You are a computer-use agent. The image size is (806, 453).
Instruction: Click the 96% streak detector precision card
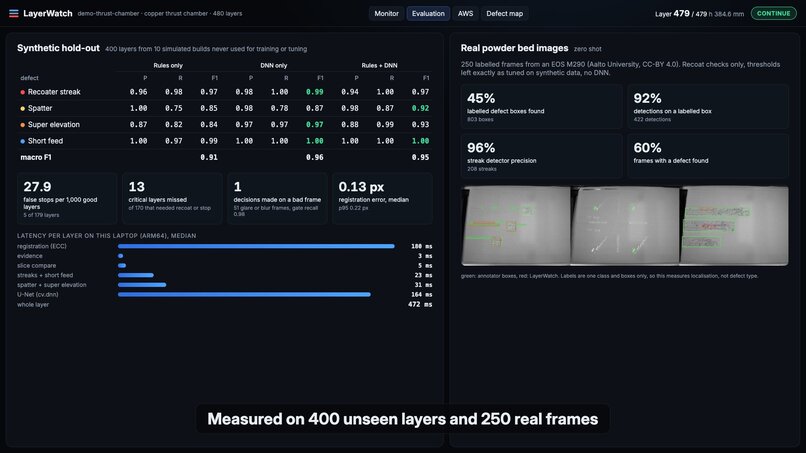tap(541, 156)
